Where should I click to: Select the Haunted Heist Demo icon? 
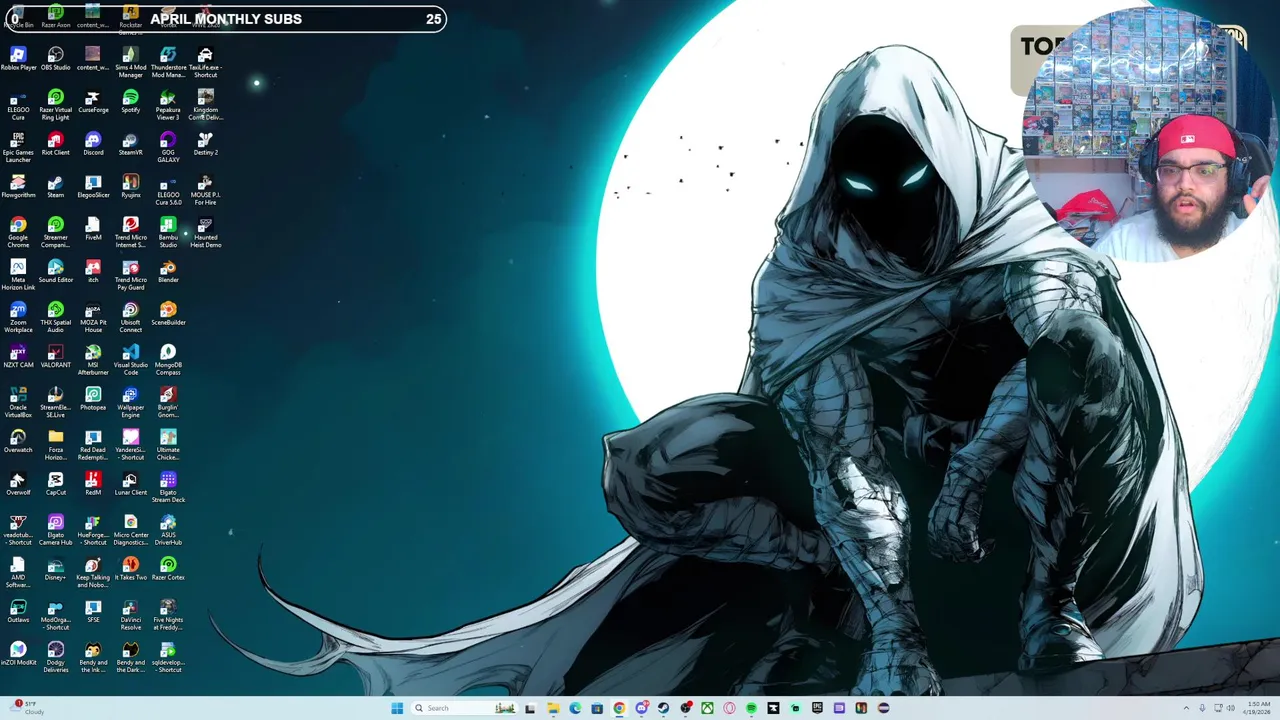pyautogui.click(x=206, y=232)
